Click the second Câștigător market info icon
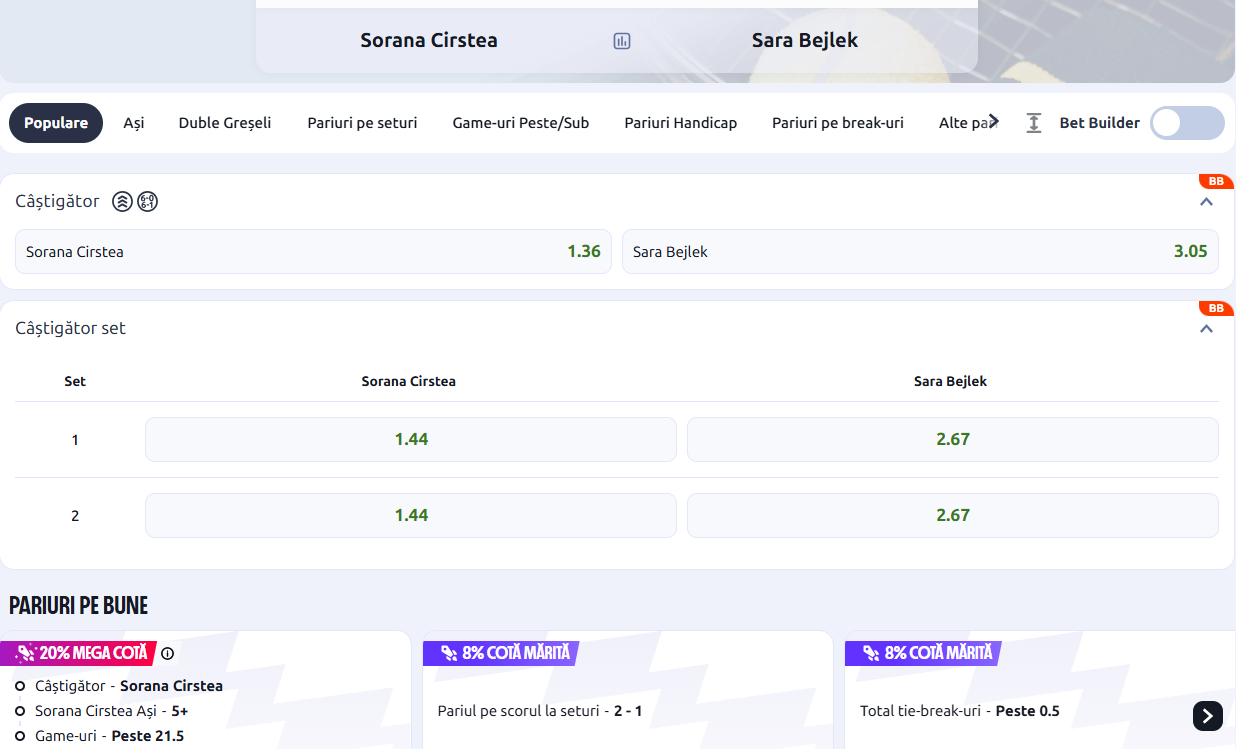The height and width of the screenshot is (749, 1236). click(147, 202)
